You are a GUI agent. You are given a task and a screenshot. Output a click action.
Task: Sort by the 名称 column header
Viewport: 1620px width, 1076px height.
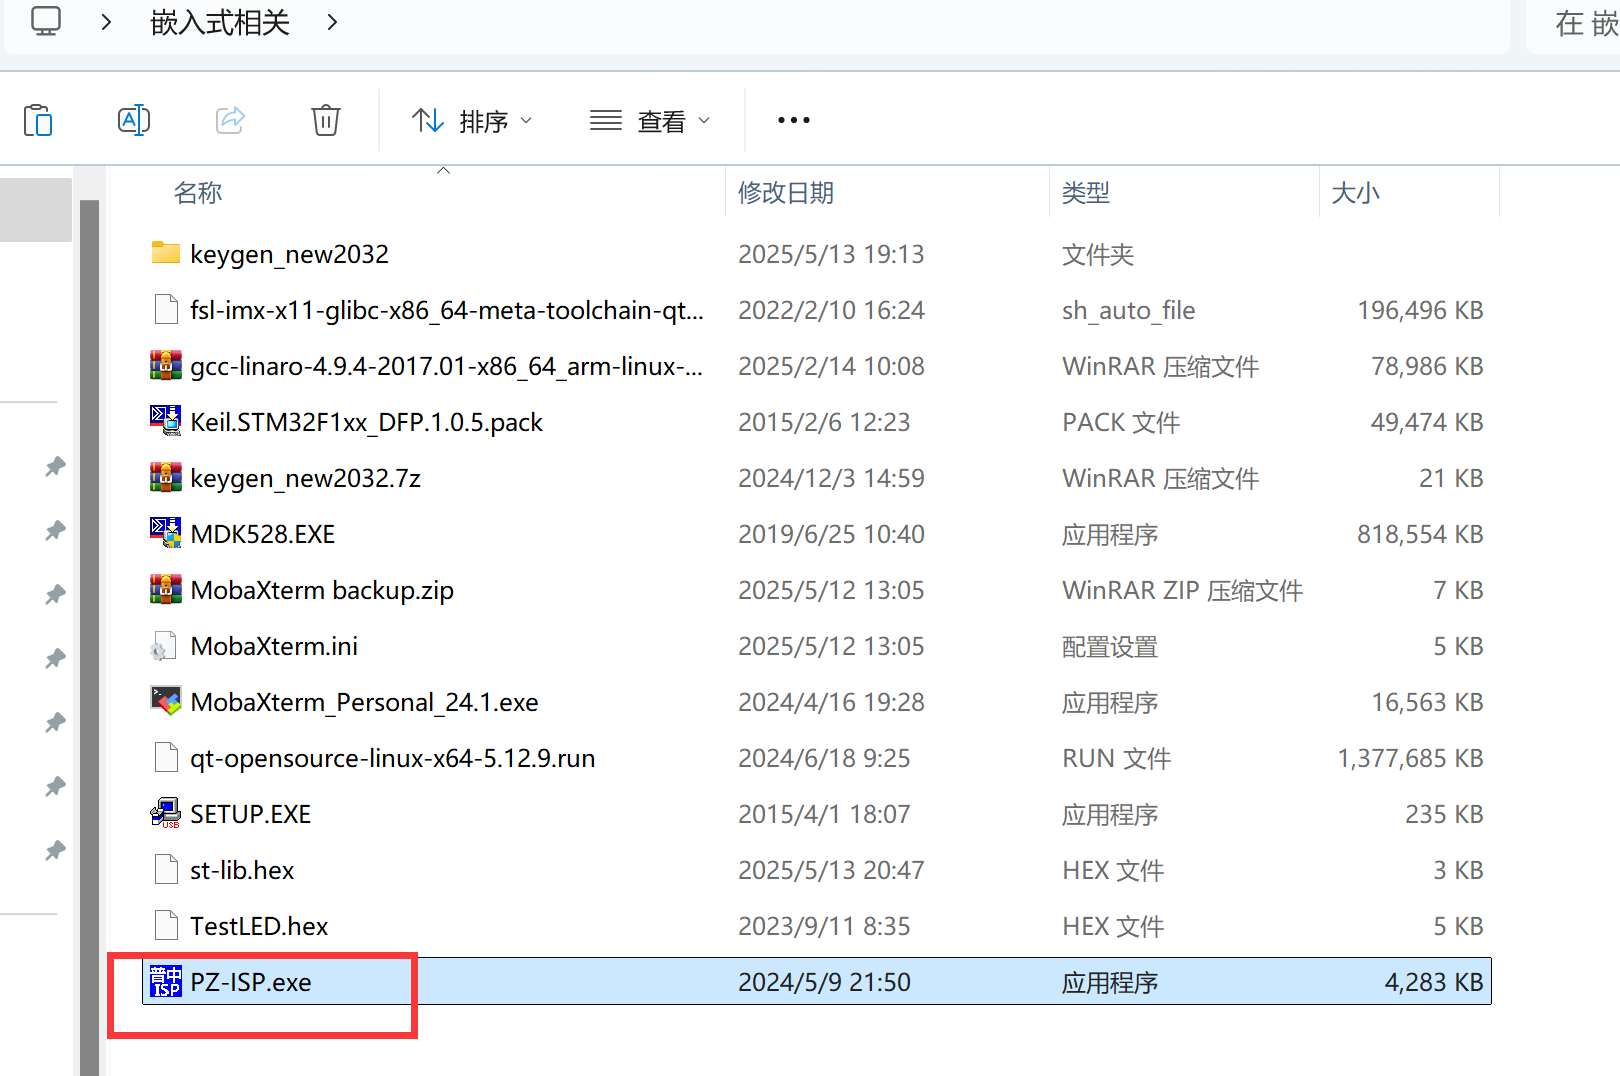pyautogui.click(x=198, y=193)
